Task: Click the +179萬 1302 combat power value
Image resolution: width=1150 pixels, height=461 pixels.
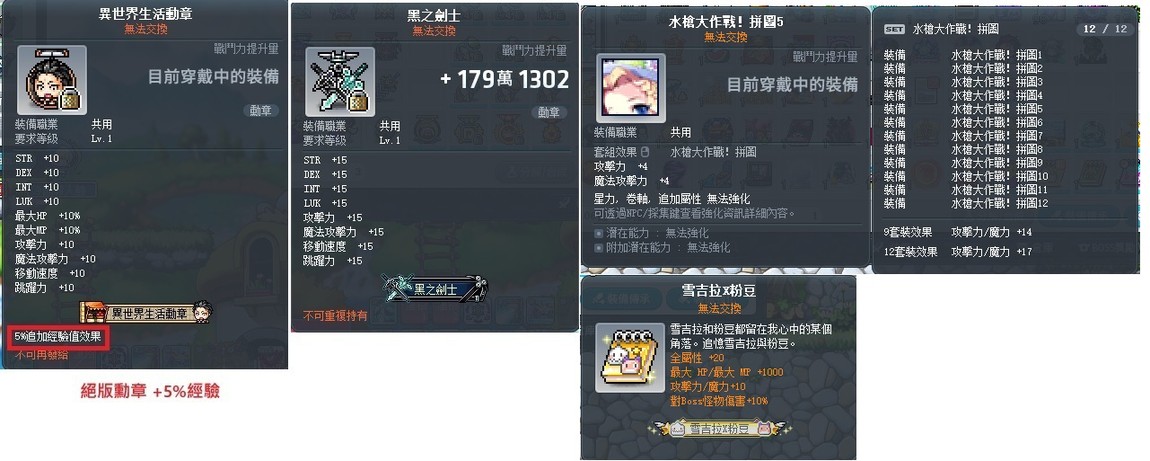Action: click(x=505, y=79)
